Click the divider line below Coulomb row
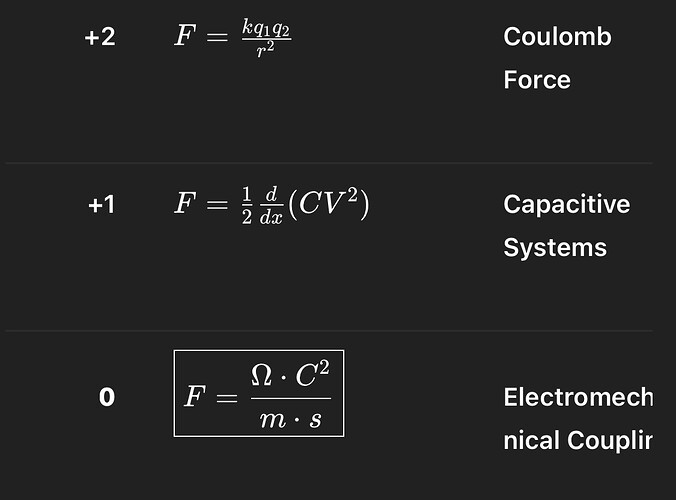Viewport: 676px width, 500px height. pyautogui.click(x=329, y=163)
